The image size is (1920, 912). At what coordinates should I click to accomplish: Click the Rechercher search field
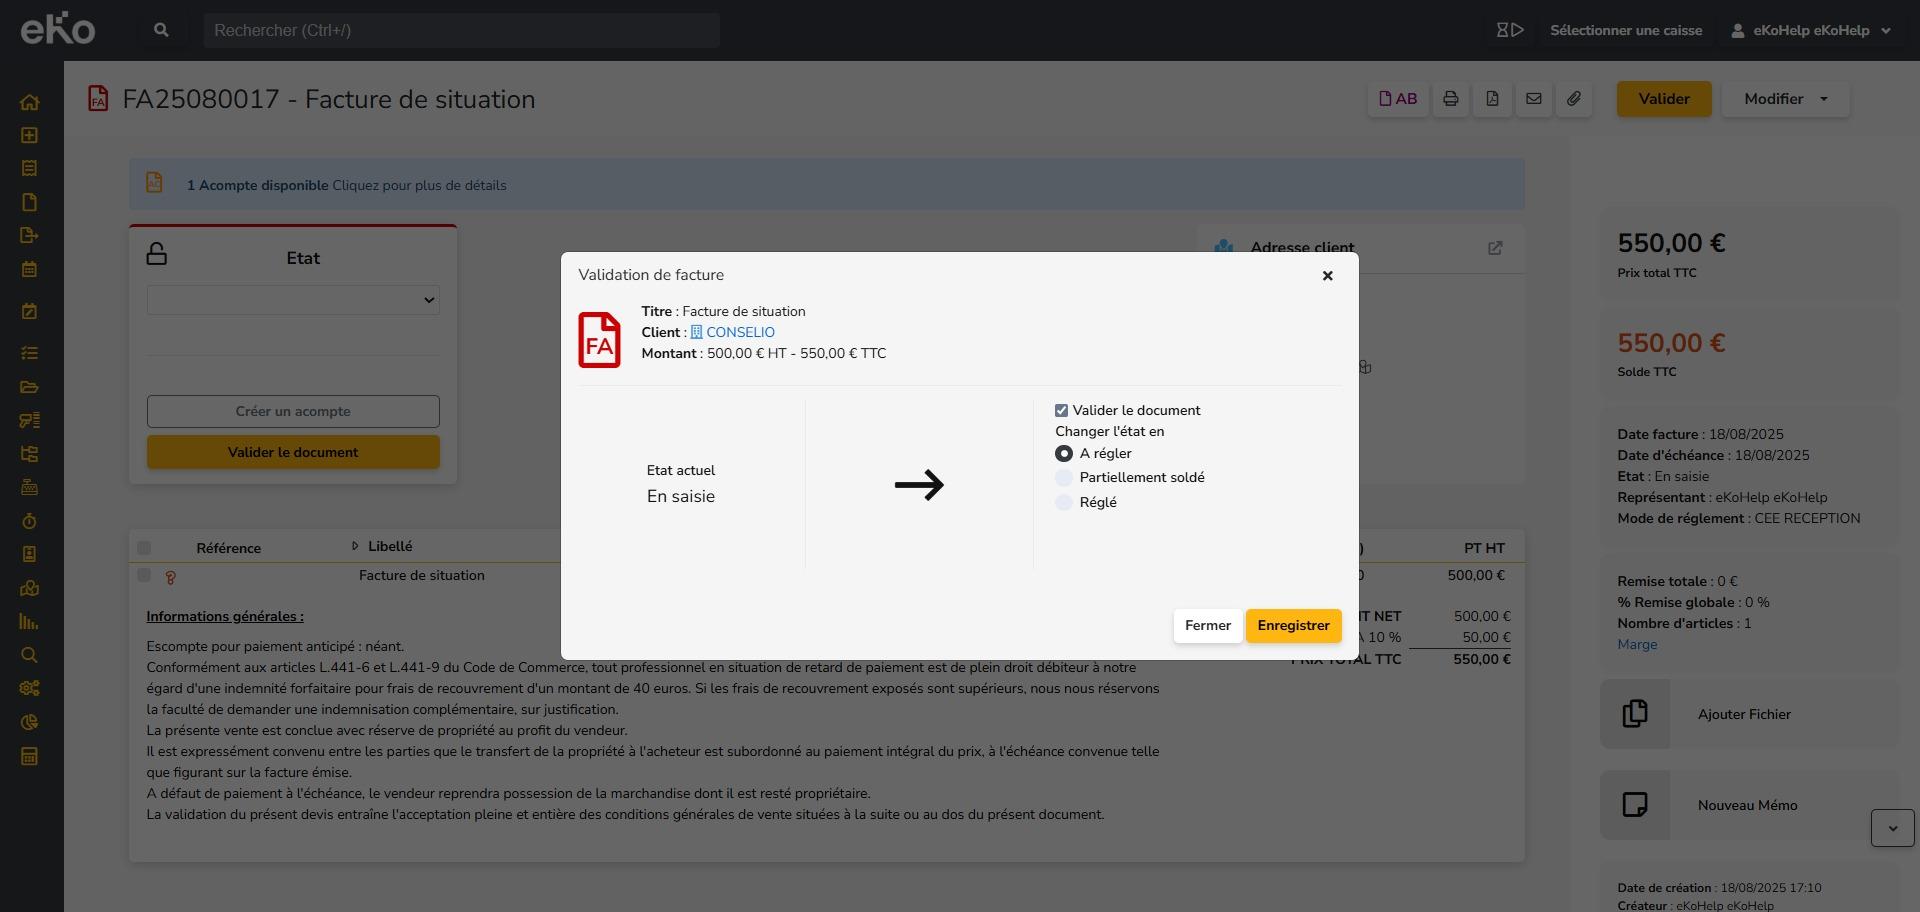click(x=461, y=31)
